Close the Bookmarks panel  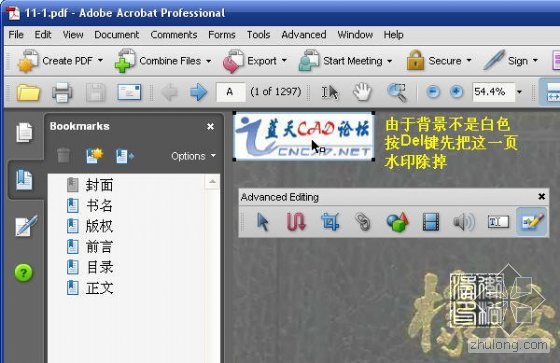pos(210,126)
